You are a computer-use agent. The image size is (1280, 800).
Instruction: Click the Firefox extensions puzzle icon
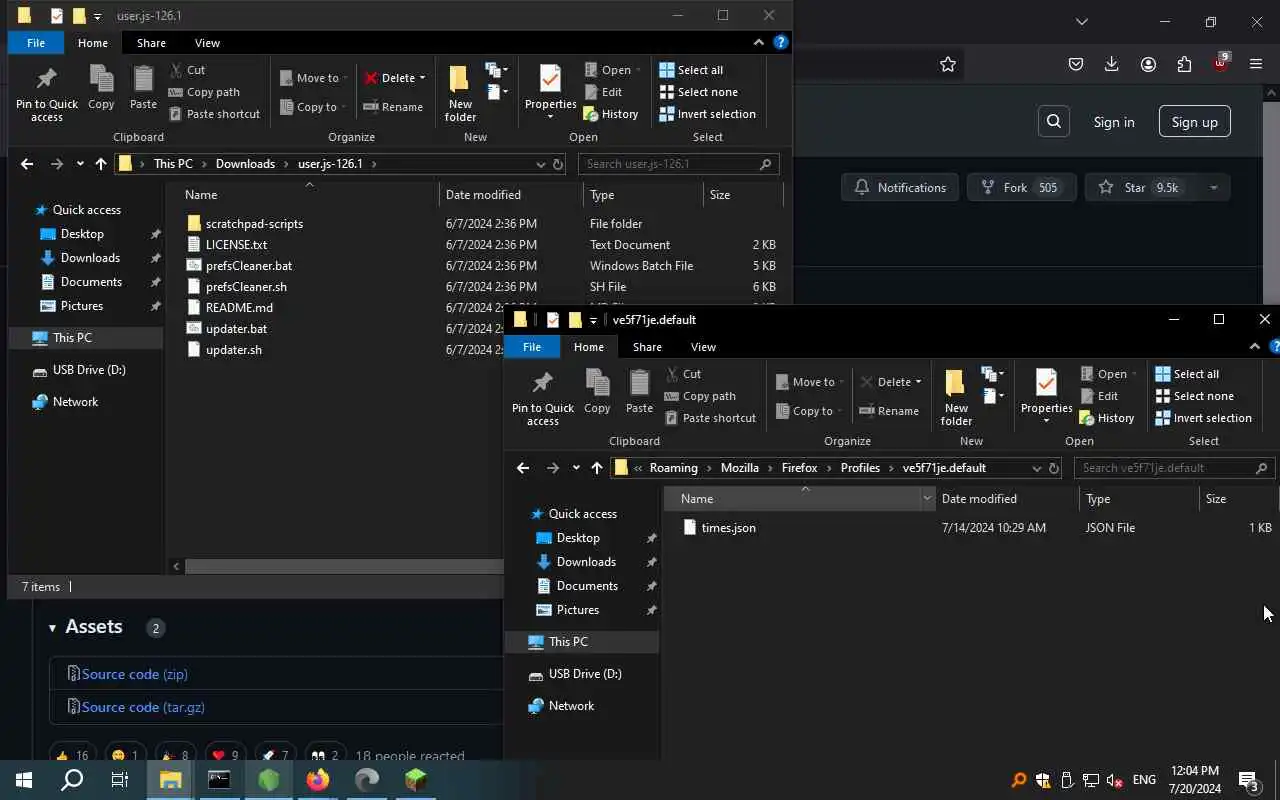(1184, 64)
